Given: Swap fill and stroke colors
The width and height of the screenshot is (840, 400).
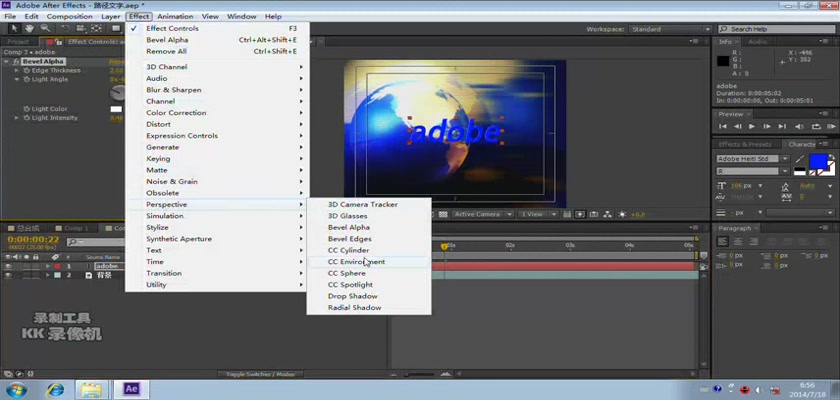Looking at the screenshot, I should pyautogui.click(x=831, y=158).
